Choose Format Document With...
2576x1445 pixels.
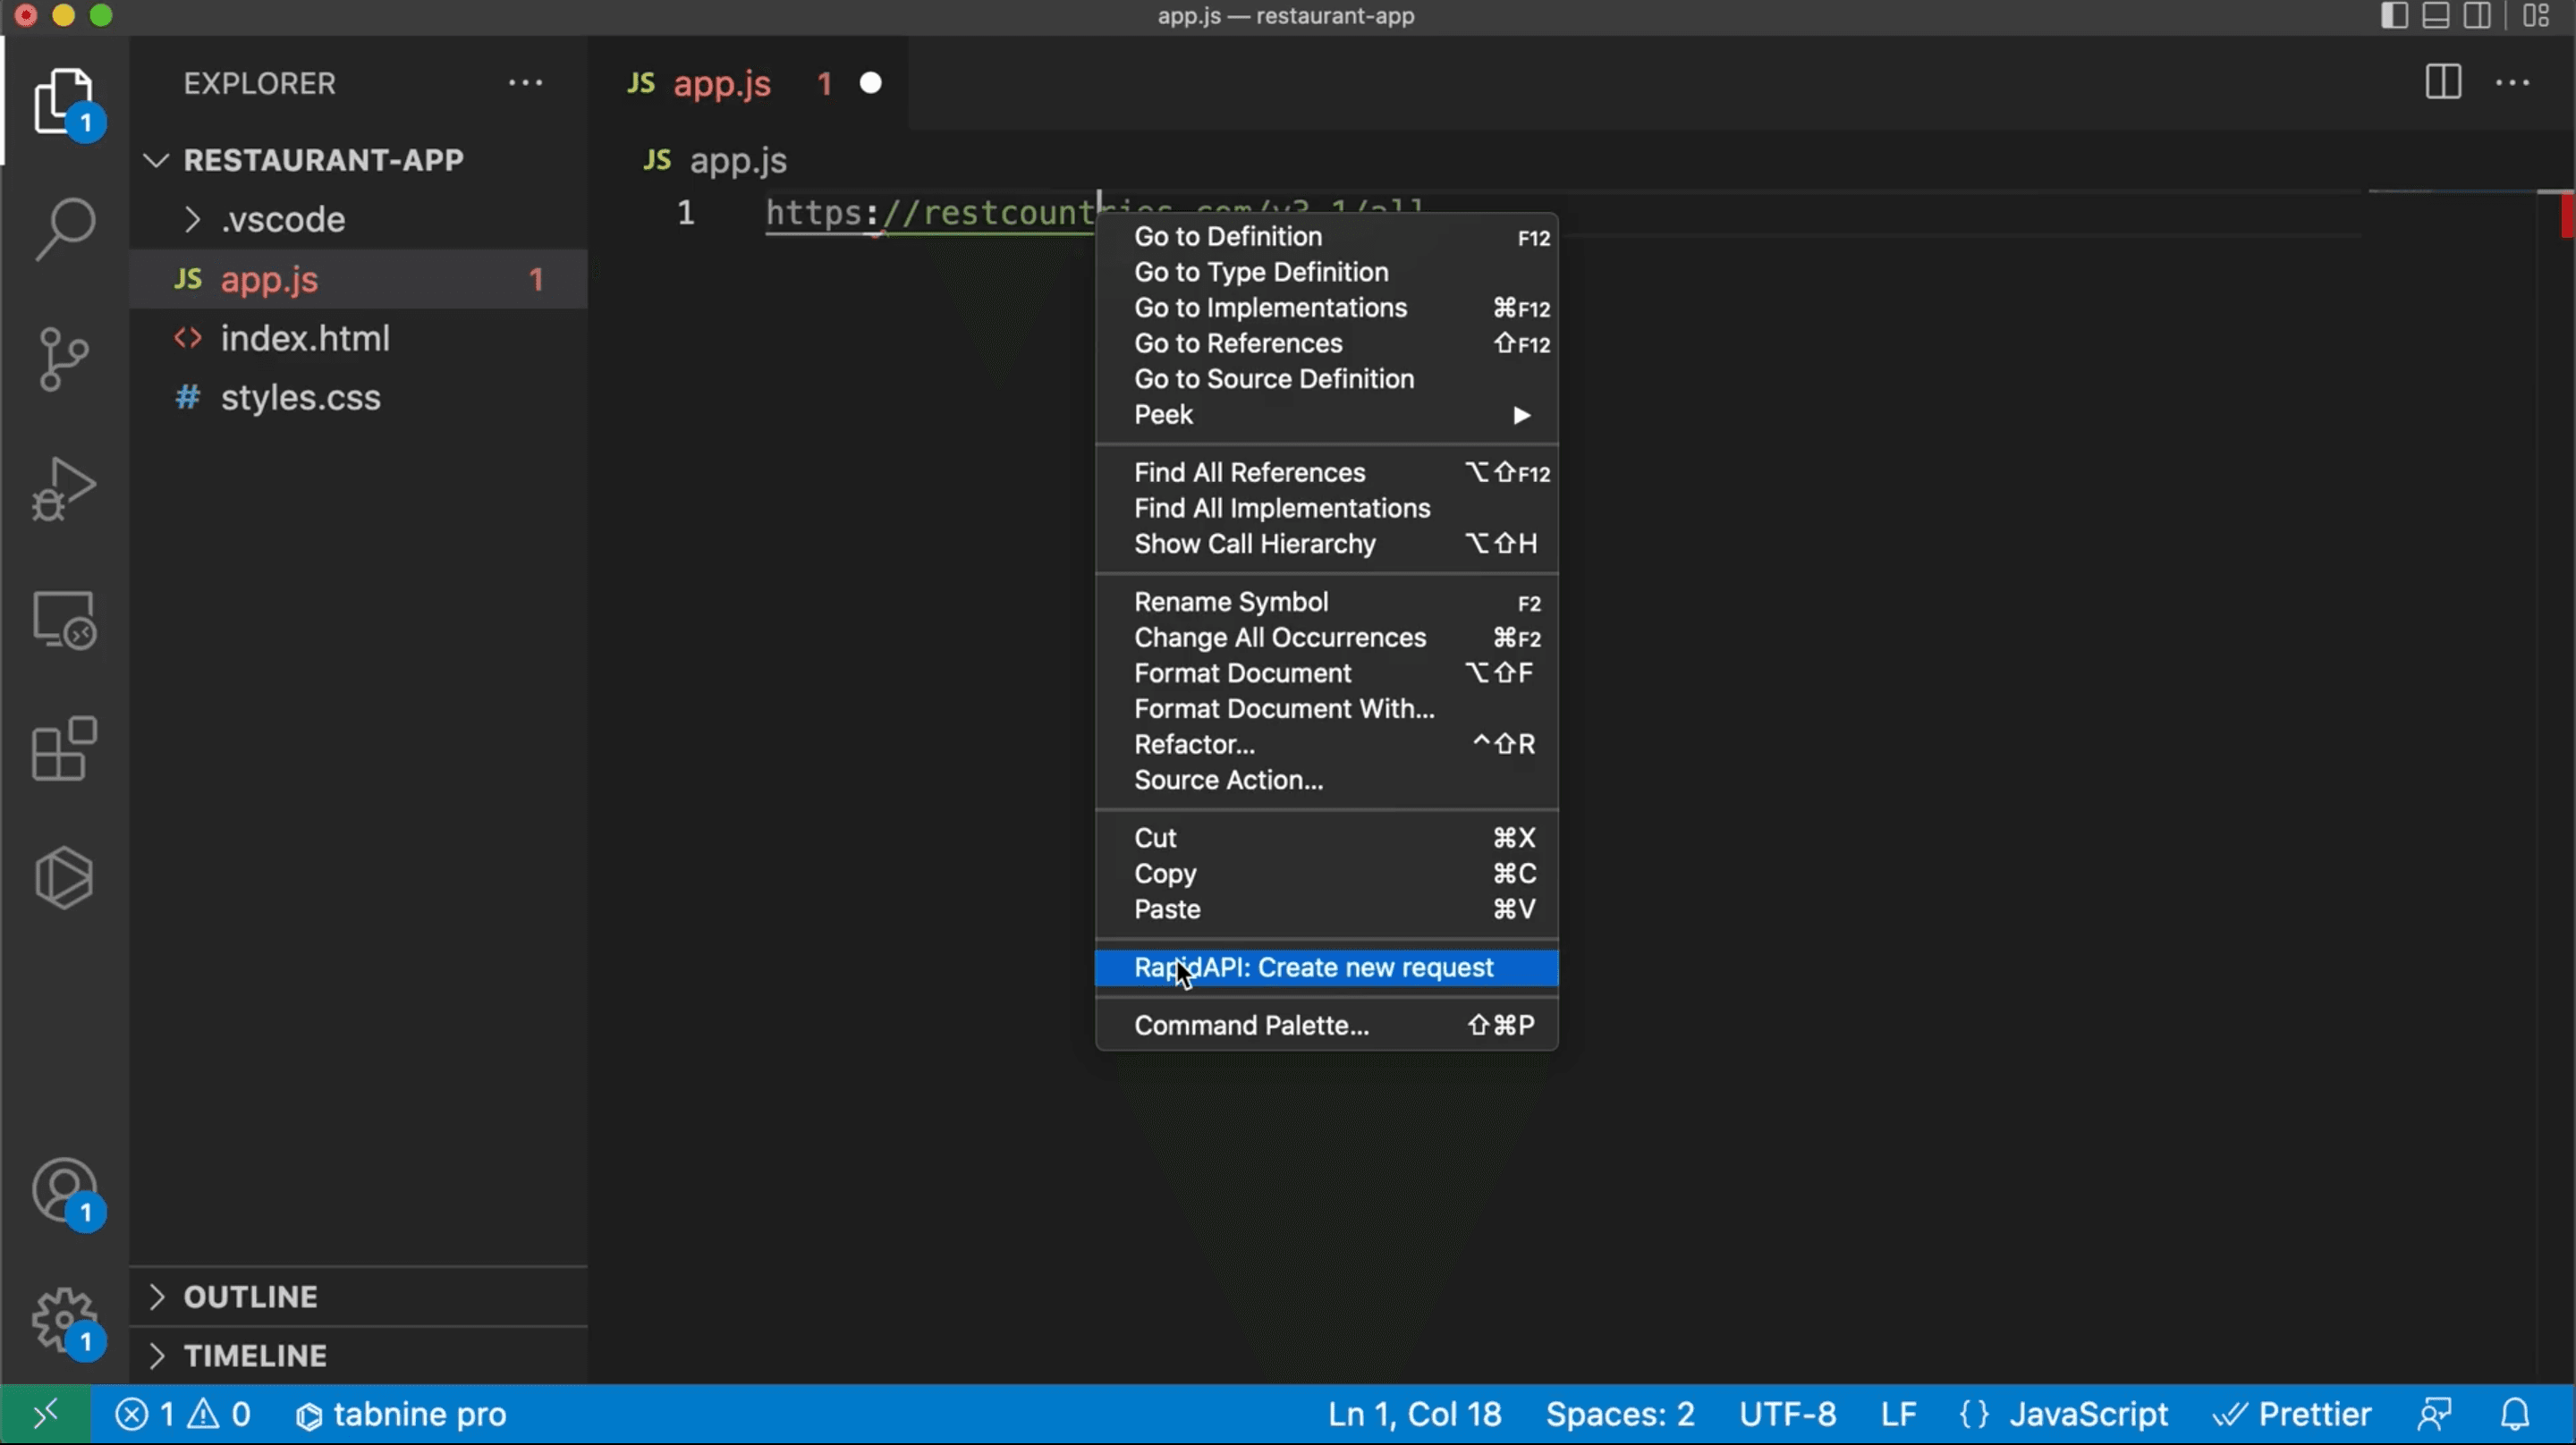pyautogui.click(x=1327, y=709)
